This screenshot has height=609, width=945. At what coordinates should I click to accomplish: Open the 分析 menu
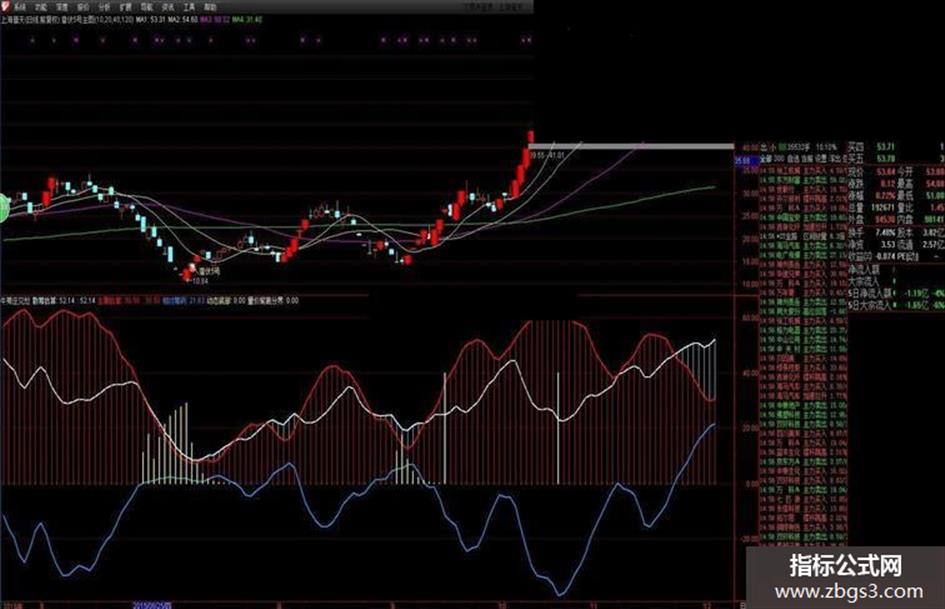[x=104, y=7]
